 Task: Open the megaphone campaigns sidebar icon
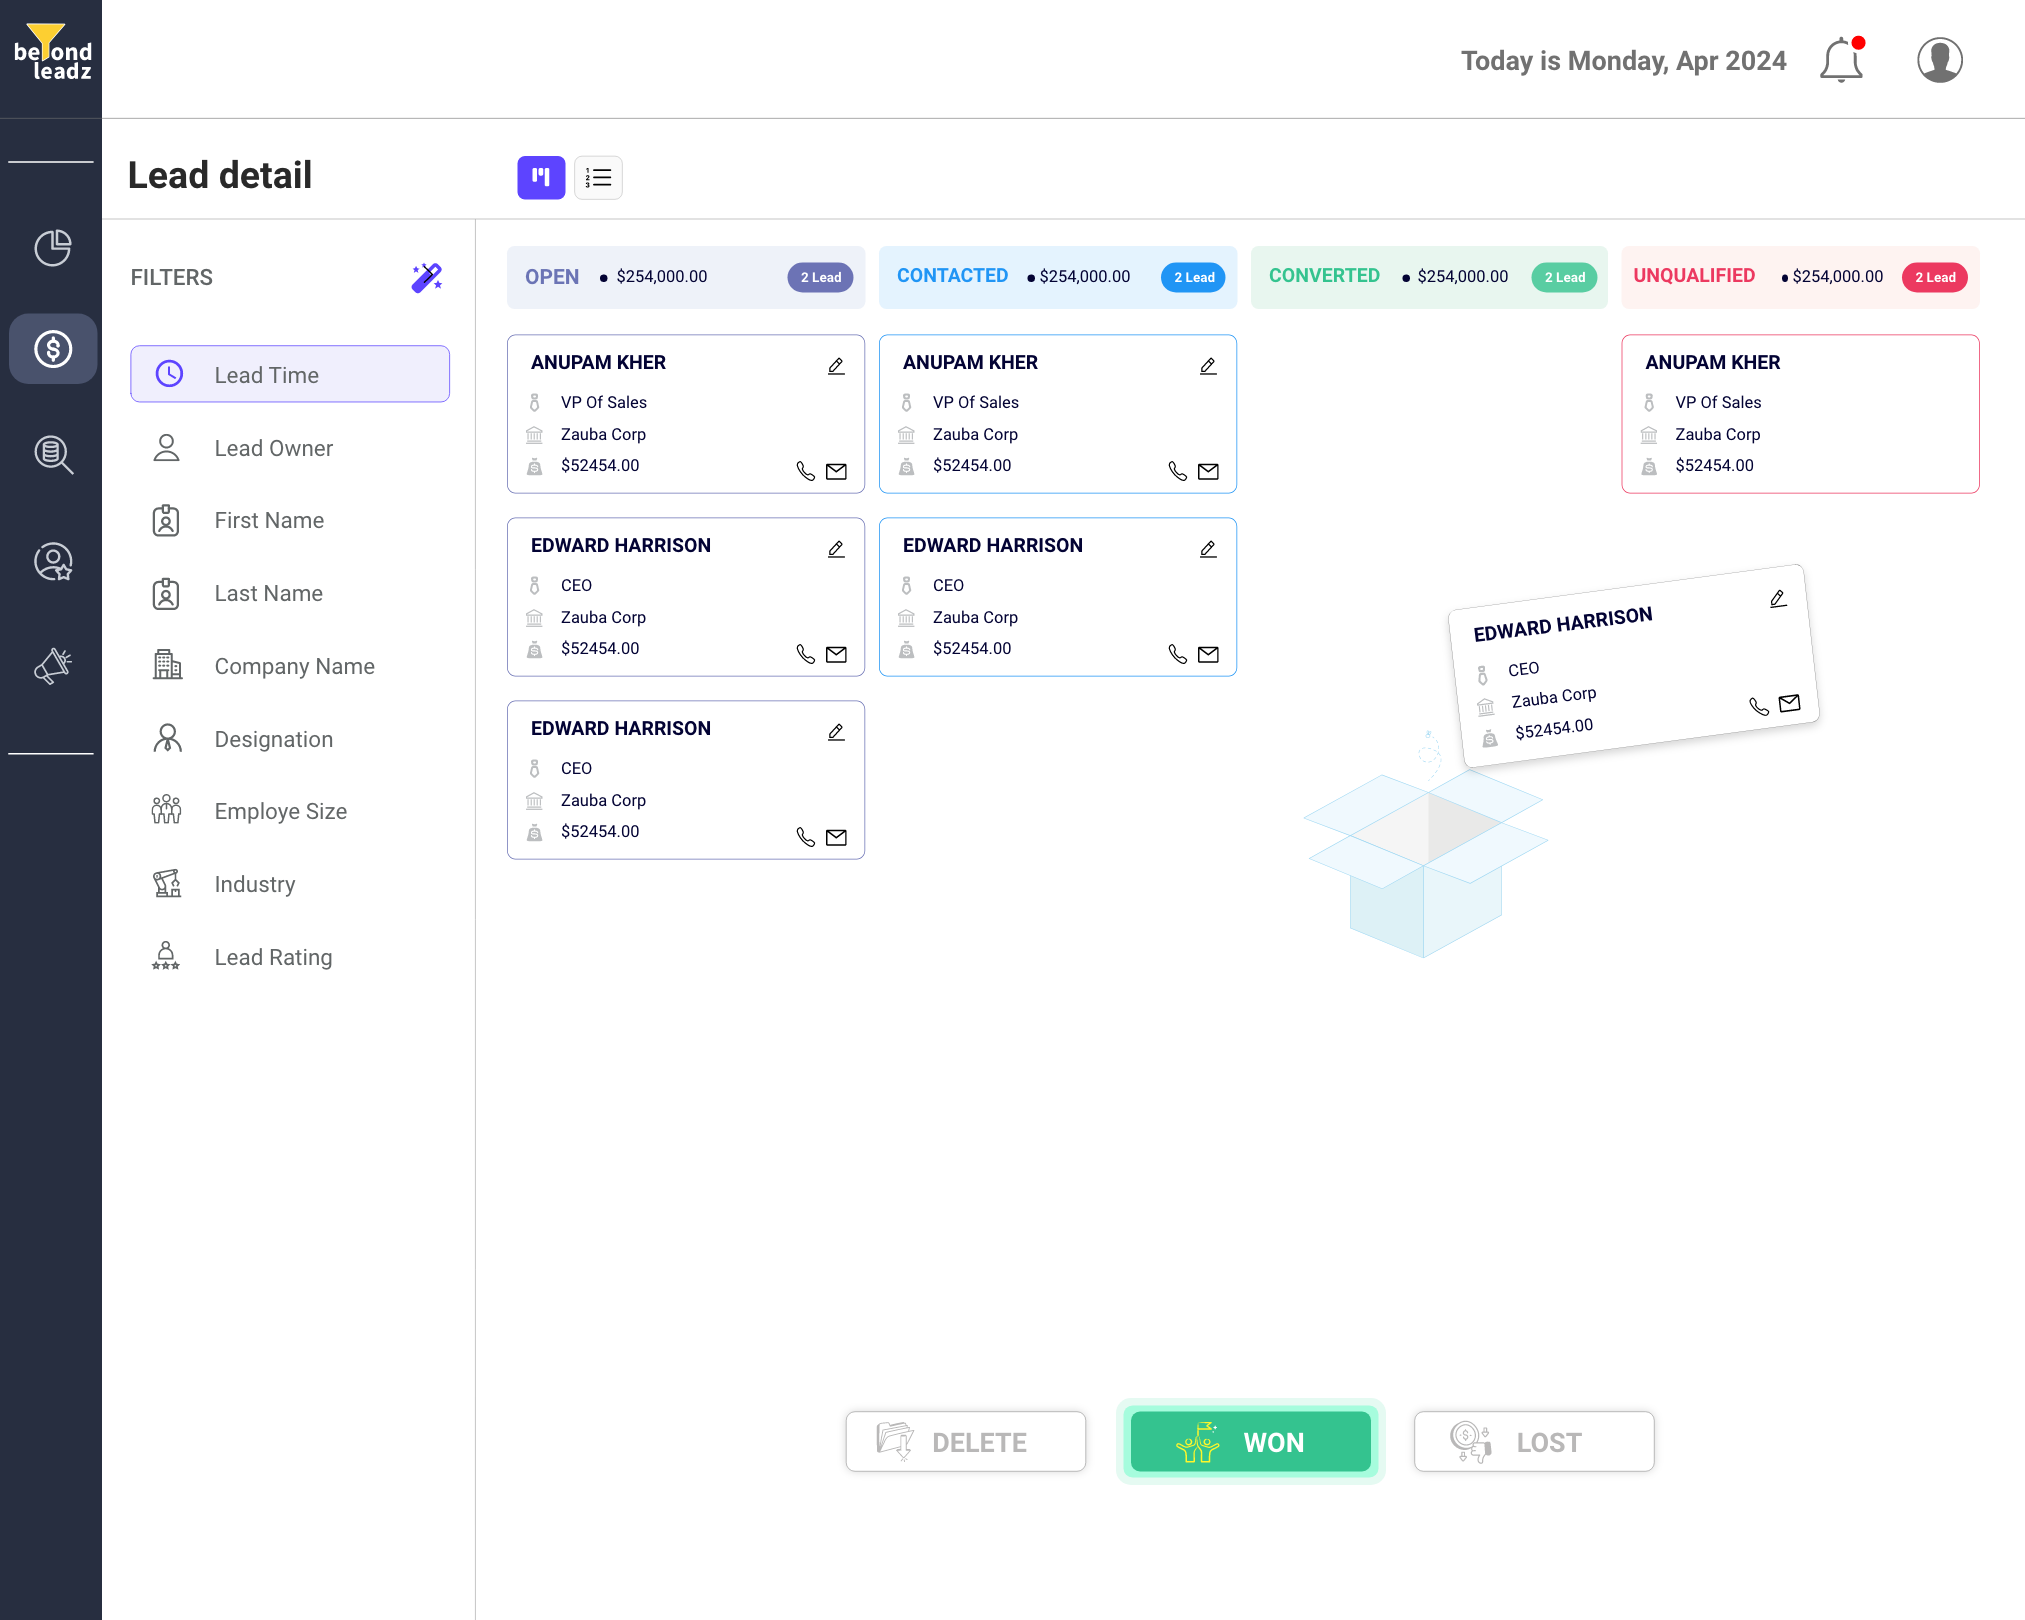52,666
